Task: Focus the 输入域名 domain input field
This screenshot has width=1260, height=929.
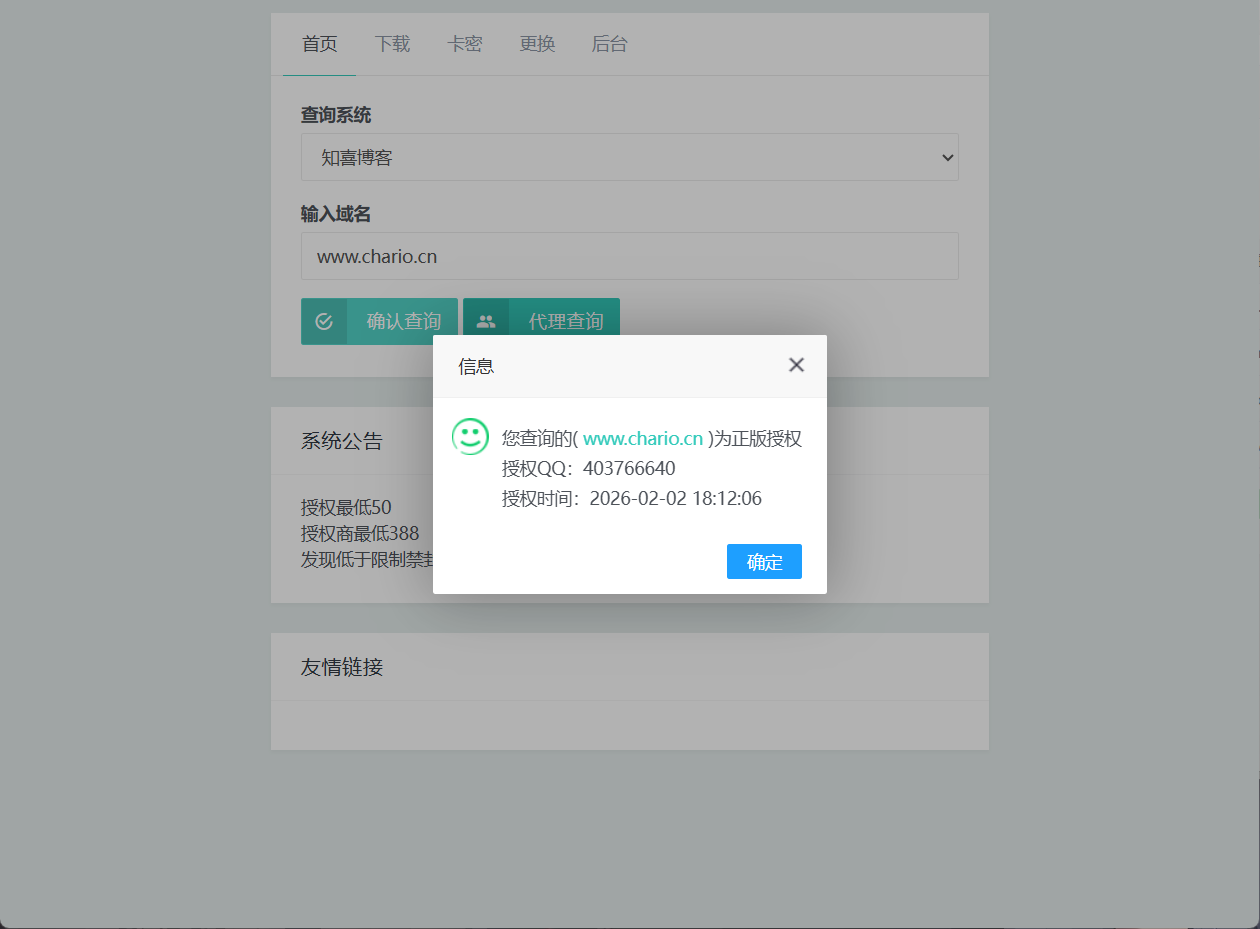Action: point(629,256)
